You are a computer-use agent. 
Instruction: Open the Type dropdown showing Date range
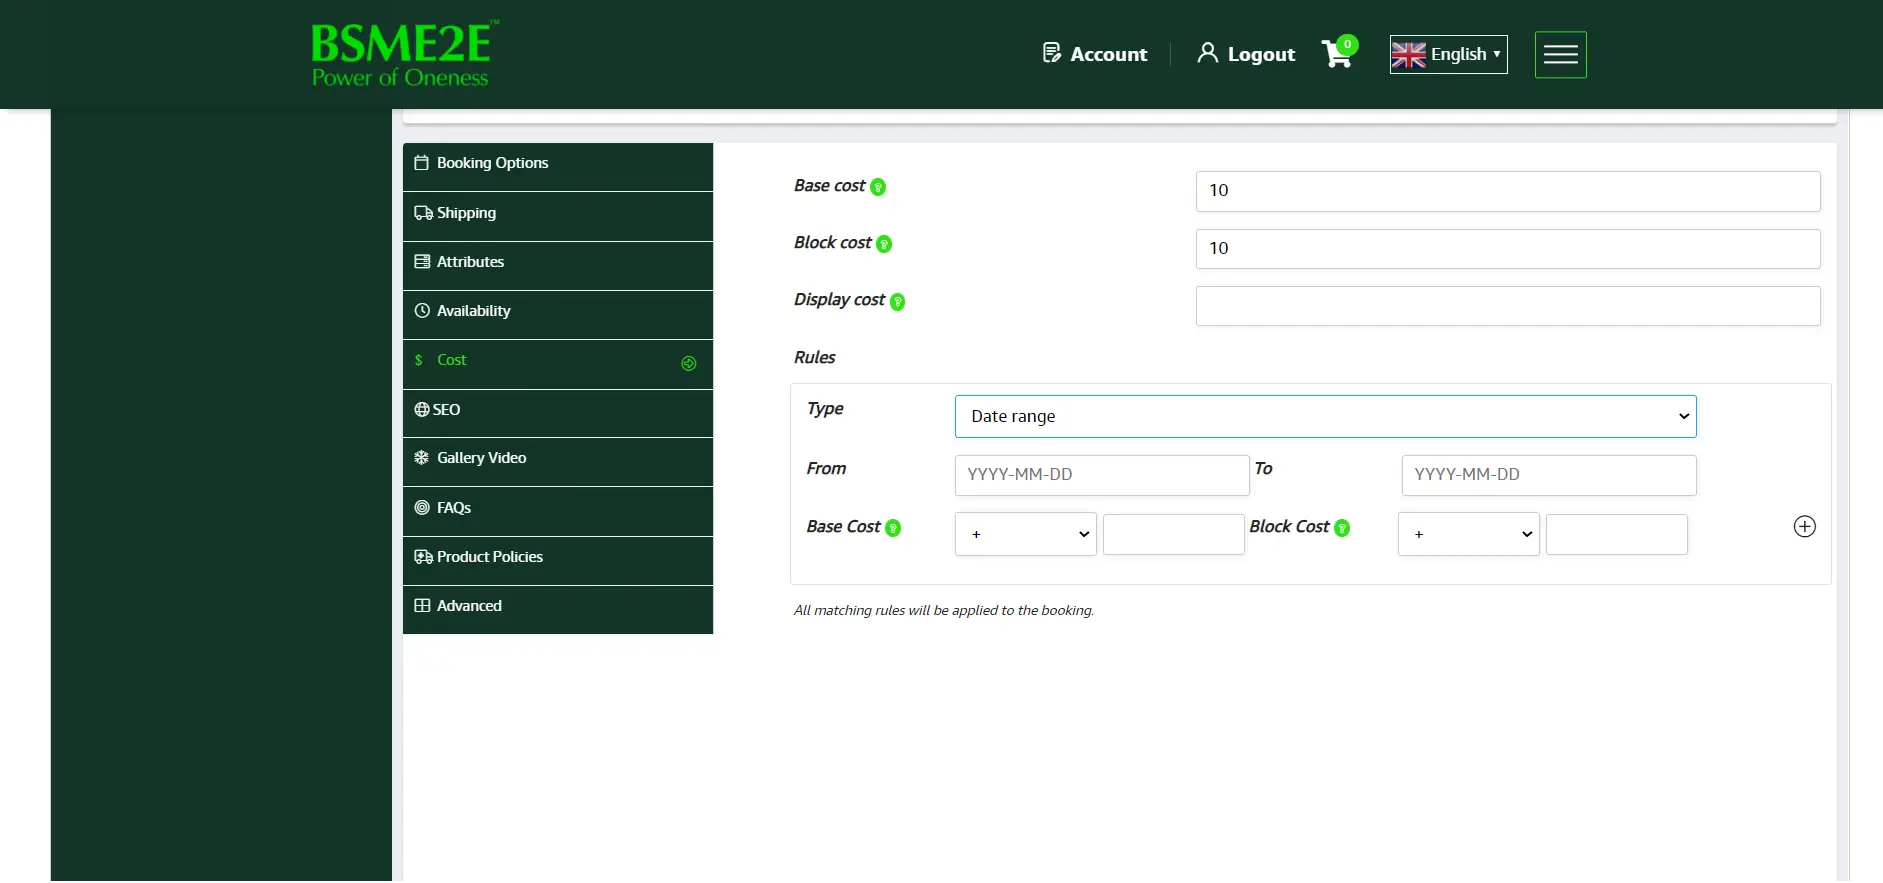click(1325, 417)
